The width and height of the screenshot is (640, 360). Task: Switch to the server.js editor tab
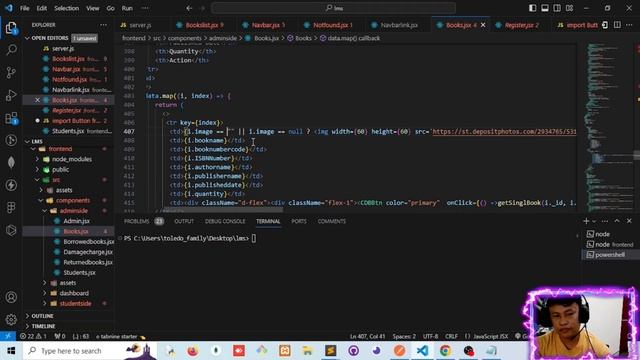click(140, 25)
